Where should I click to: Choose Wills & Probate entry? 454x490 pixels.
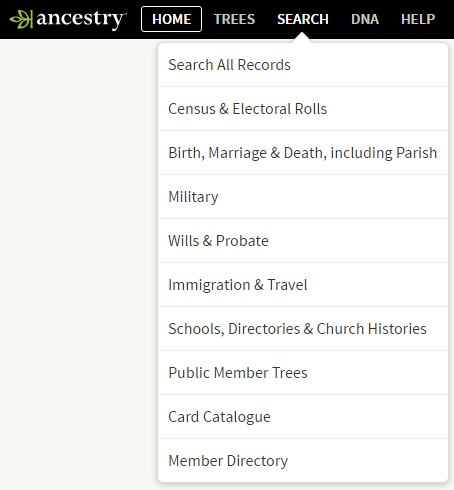pos(303,241)
